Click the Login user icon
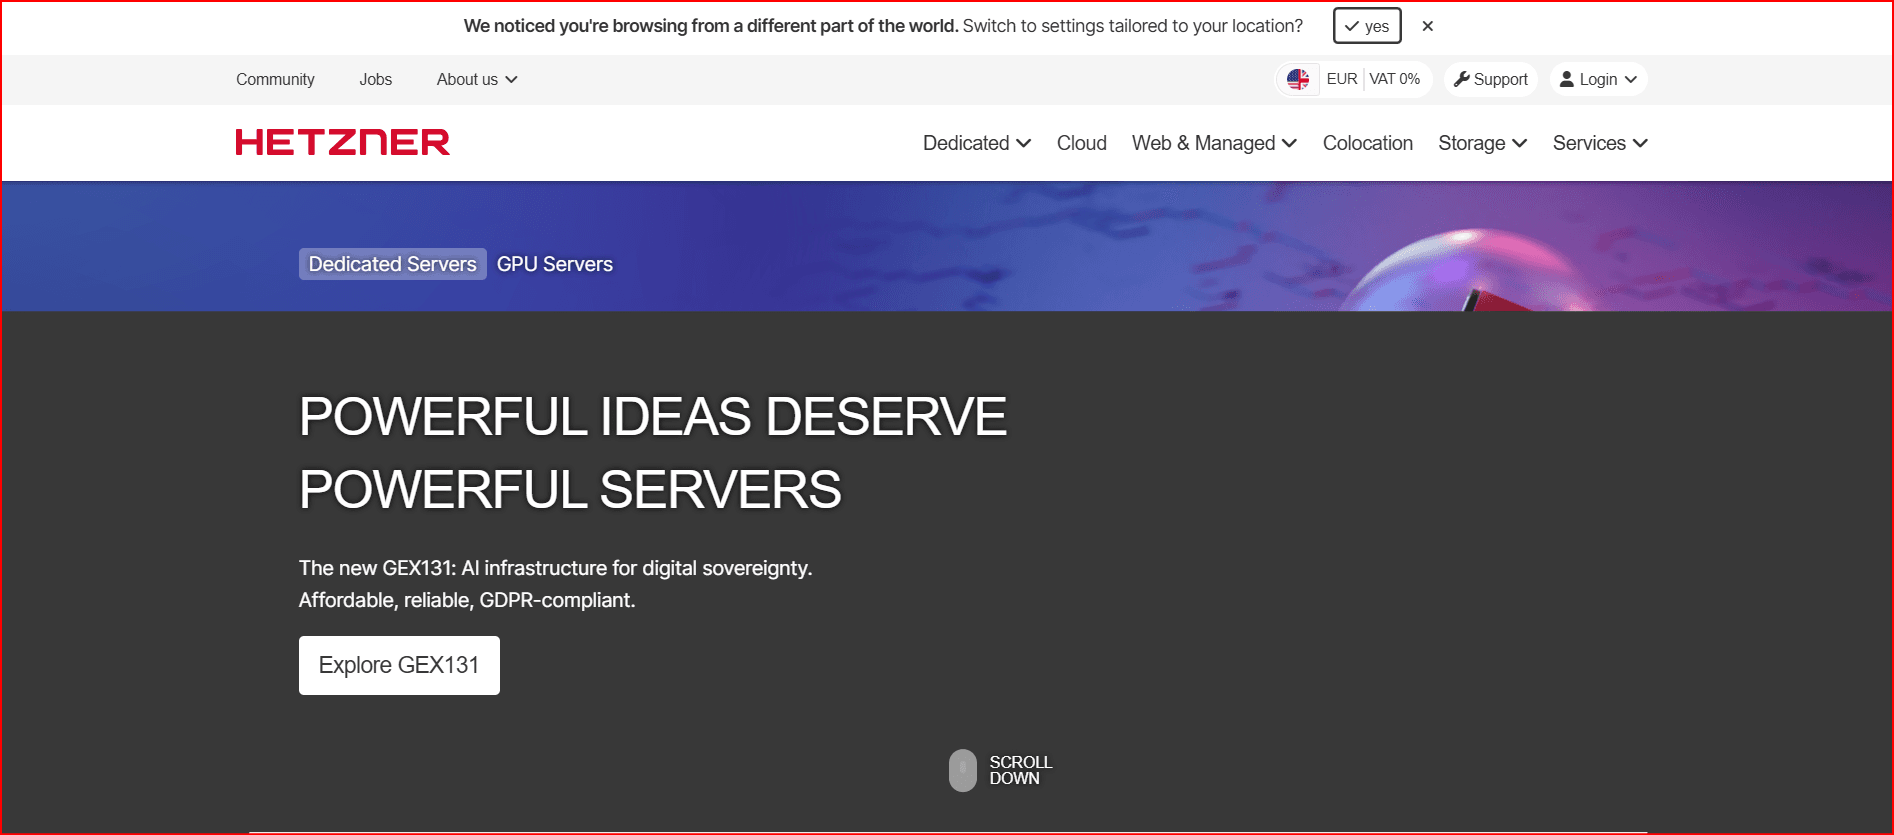 pos(1567,79)
